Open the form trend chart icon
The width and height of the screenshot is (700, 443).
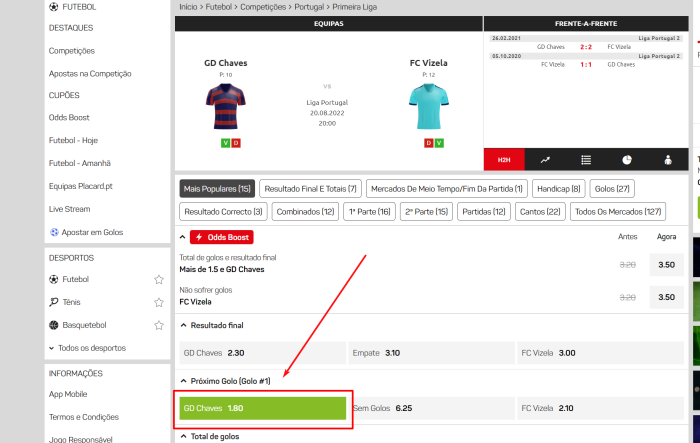point(545,160)
